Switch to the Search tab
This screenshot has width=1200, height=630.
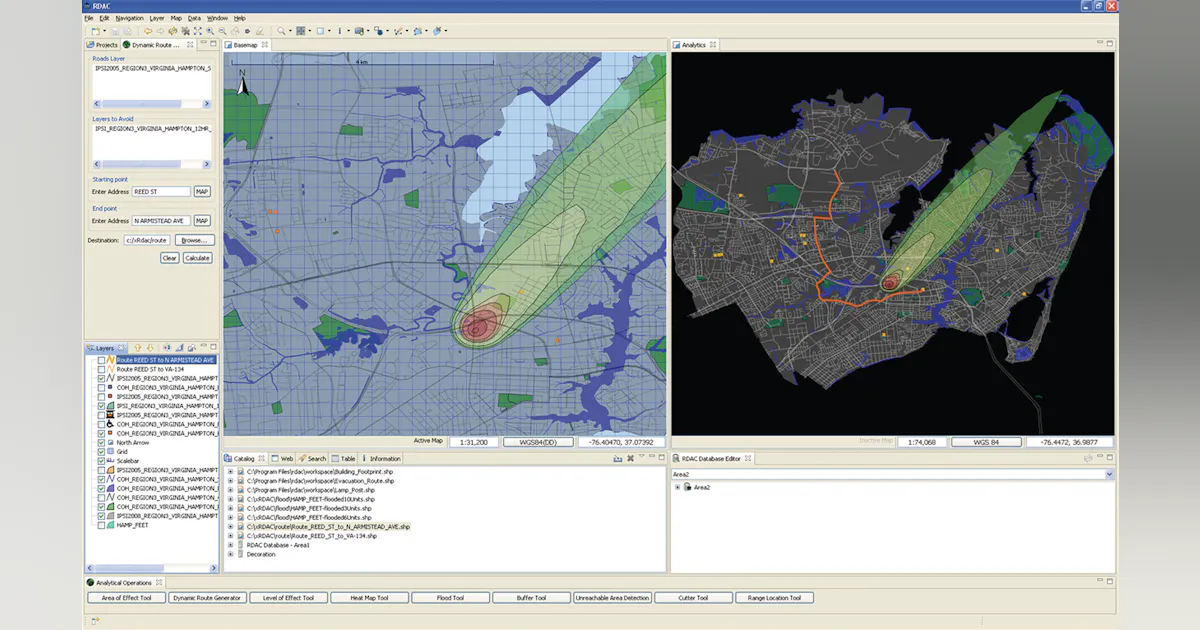(x=313, y=458)
